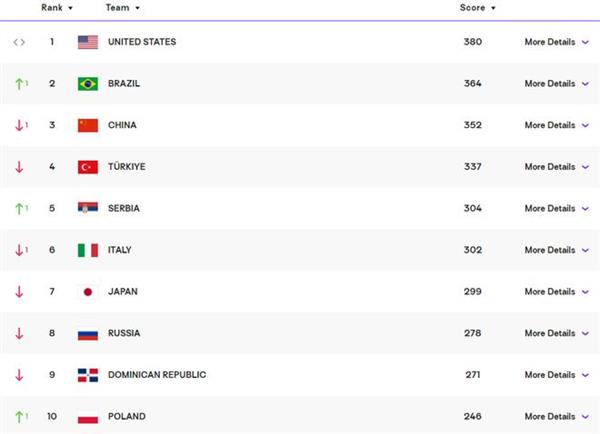Click the Türkiye flag icon
Viewport: 600px width, 434px height.
(88, 167)
